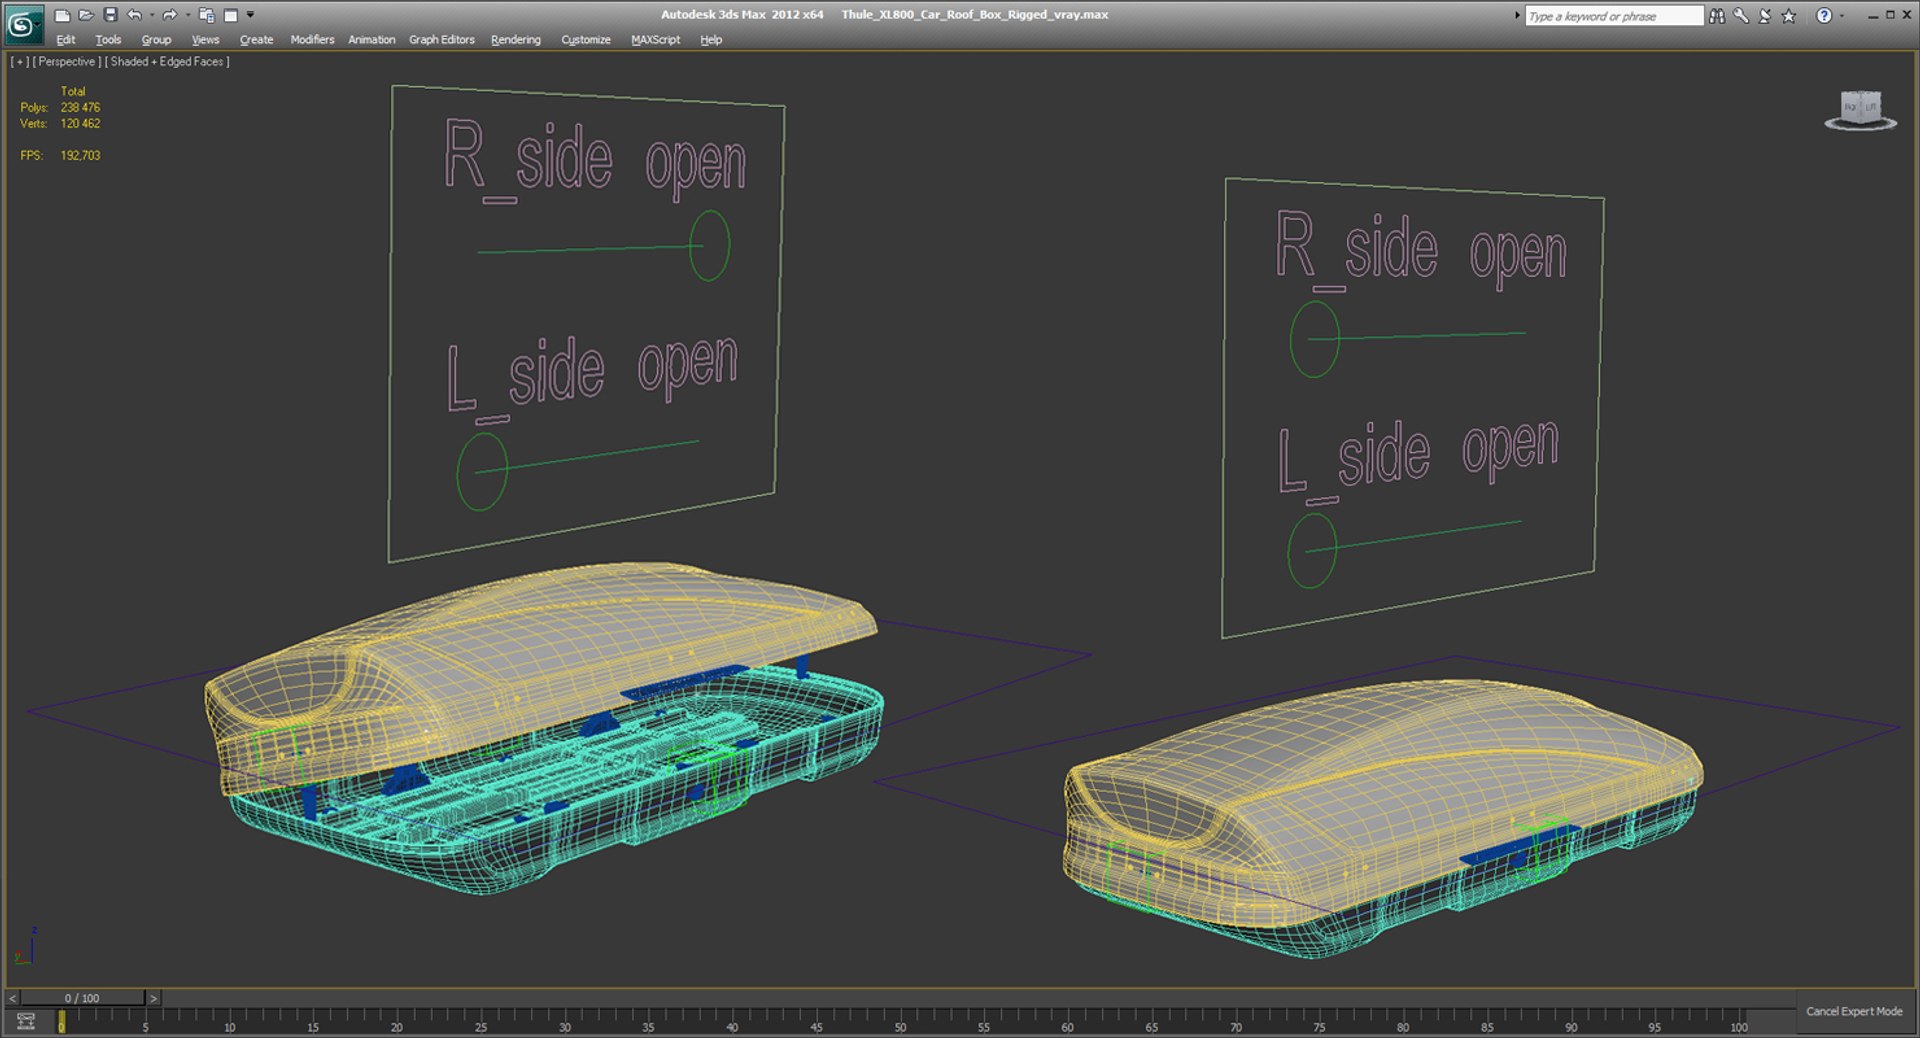Click the right panel L_side open slider circle

[1312, 551]
